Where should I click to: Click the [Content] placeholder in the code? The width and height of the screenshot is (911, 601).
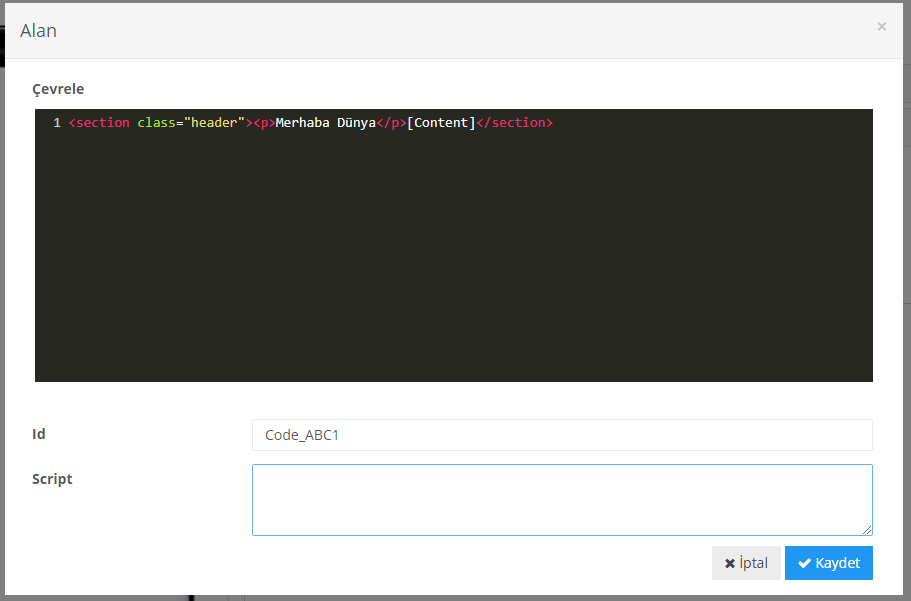[x=441, y=123]
